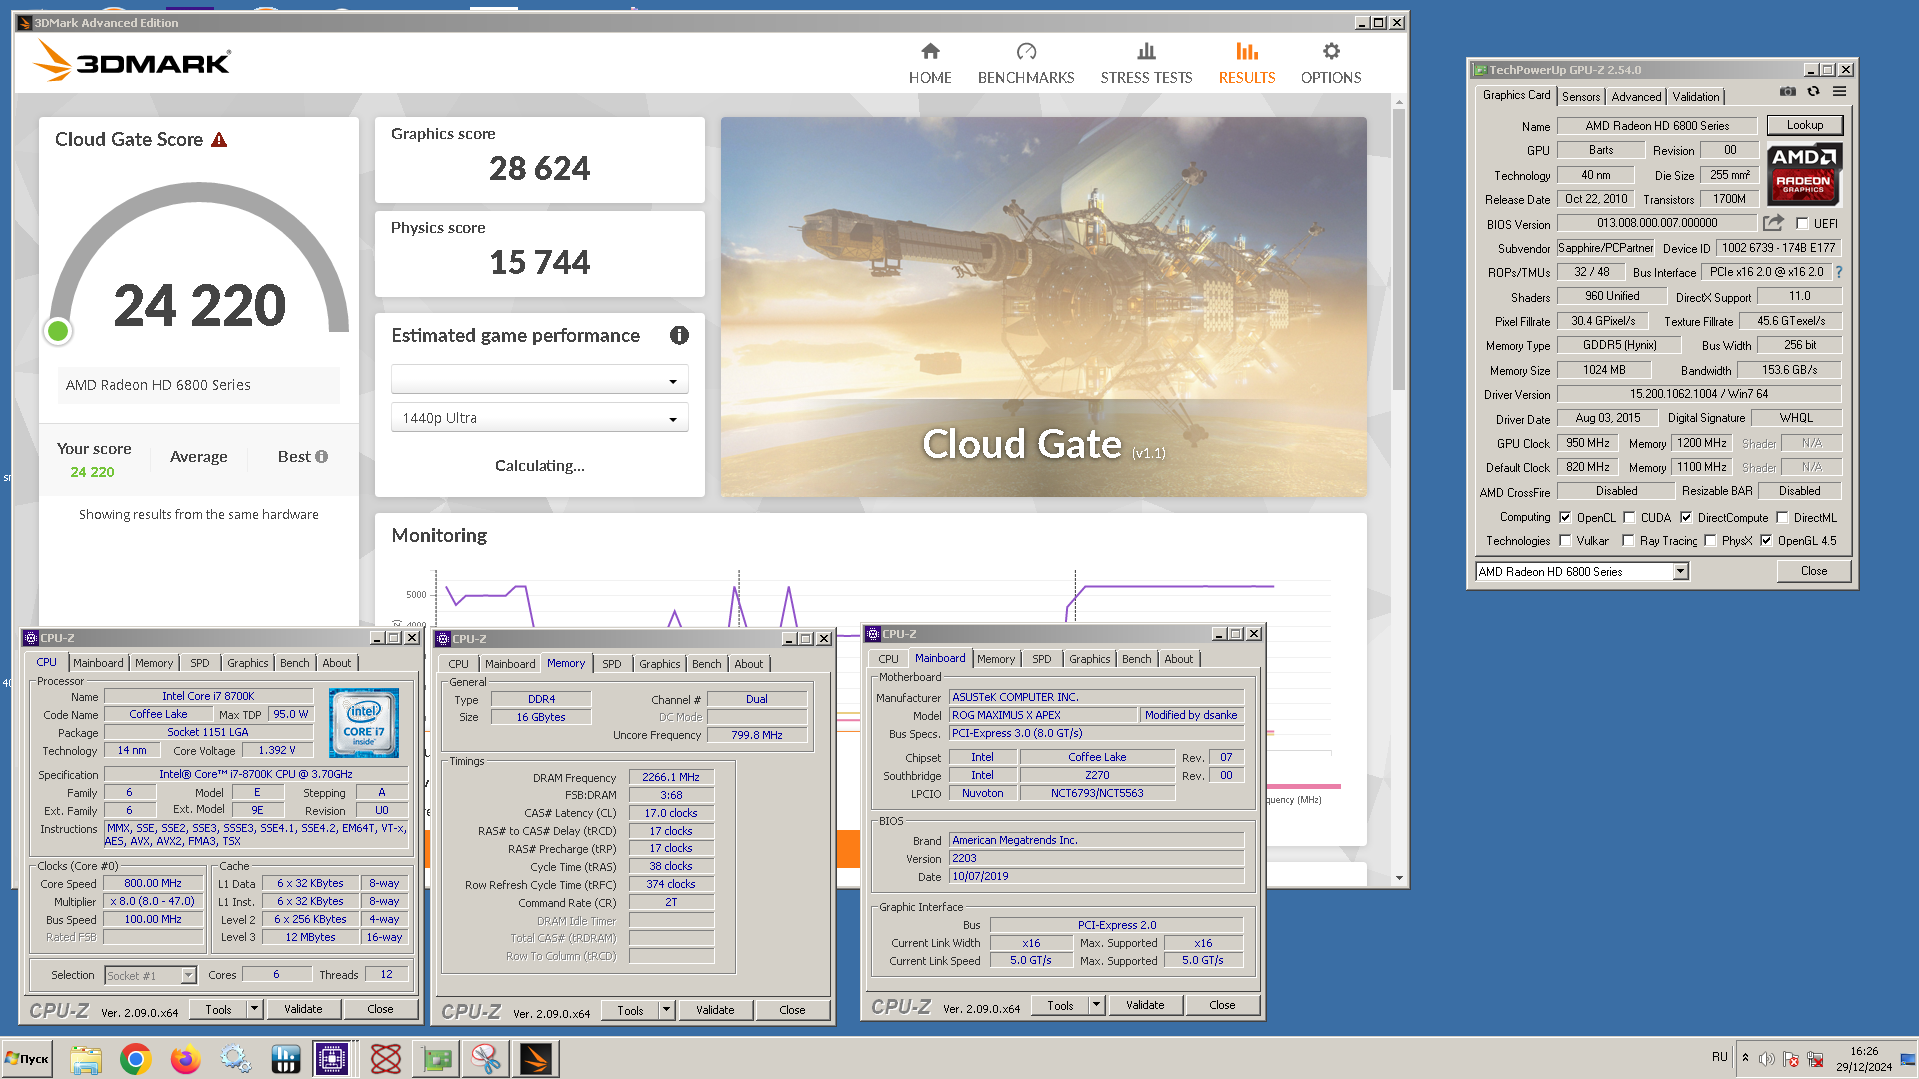Click Close button in GPU-Z
The height and width of the screenshot is (1079, 1919).
(1813, 571)
